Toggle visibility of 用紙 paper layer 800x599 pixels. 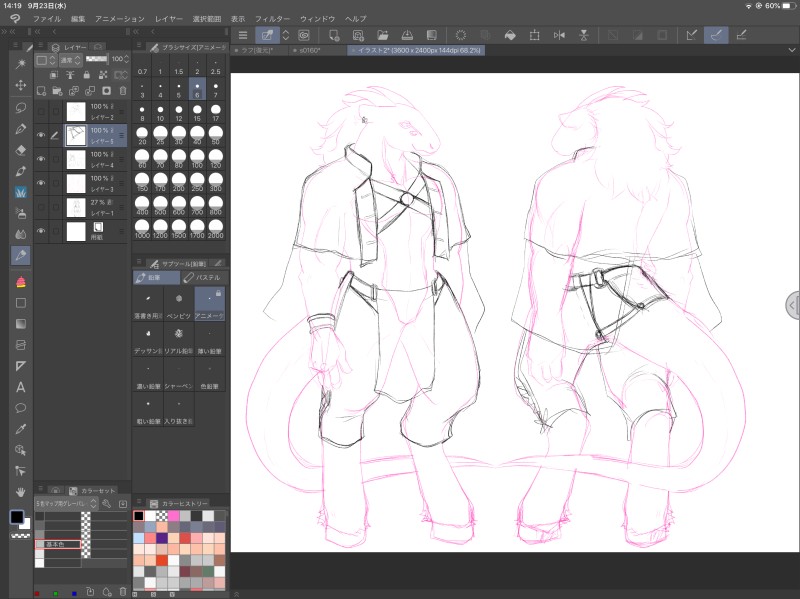(x=41, y=231)
